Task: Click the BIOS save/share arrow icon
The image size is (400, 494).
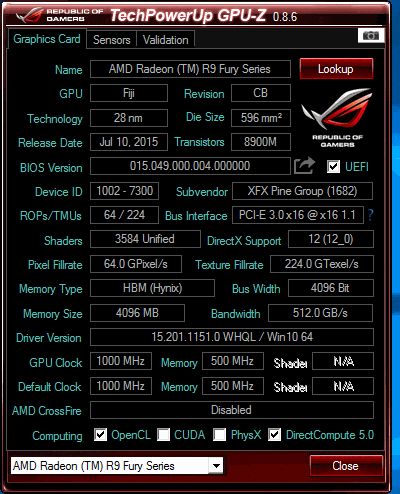Action: click(x=304, y=165)
